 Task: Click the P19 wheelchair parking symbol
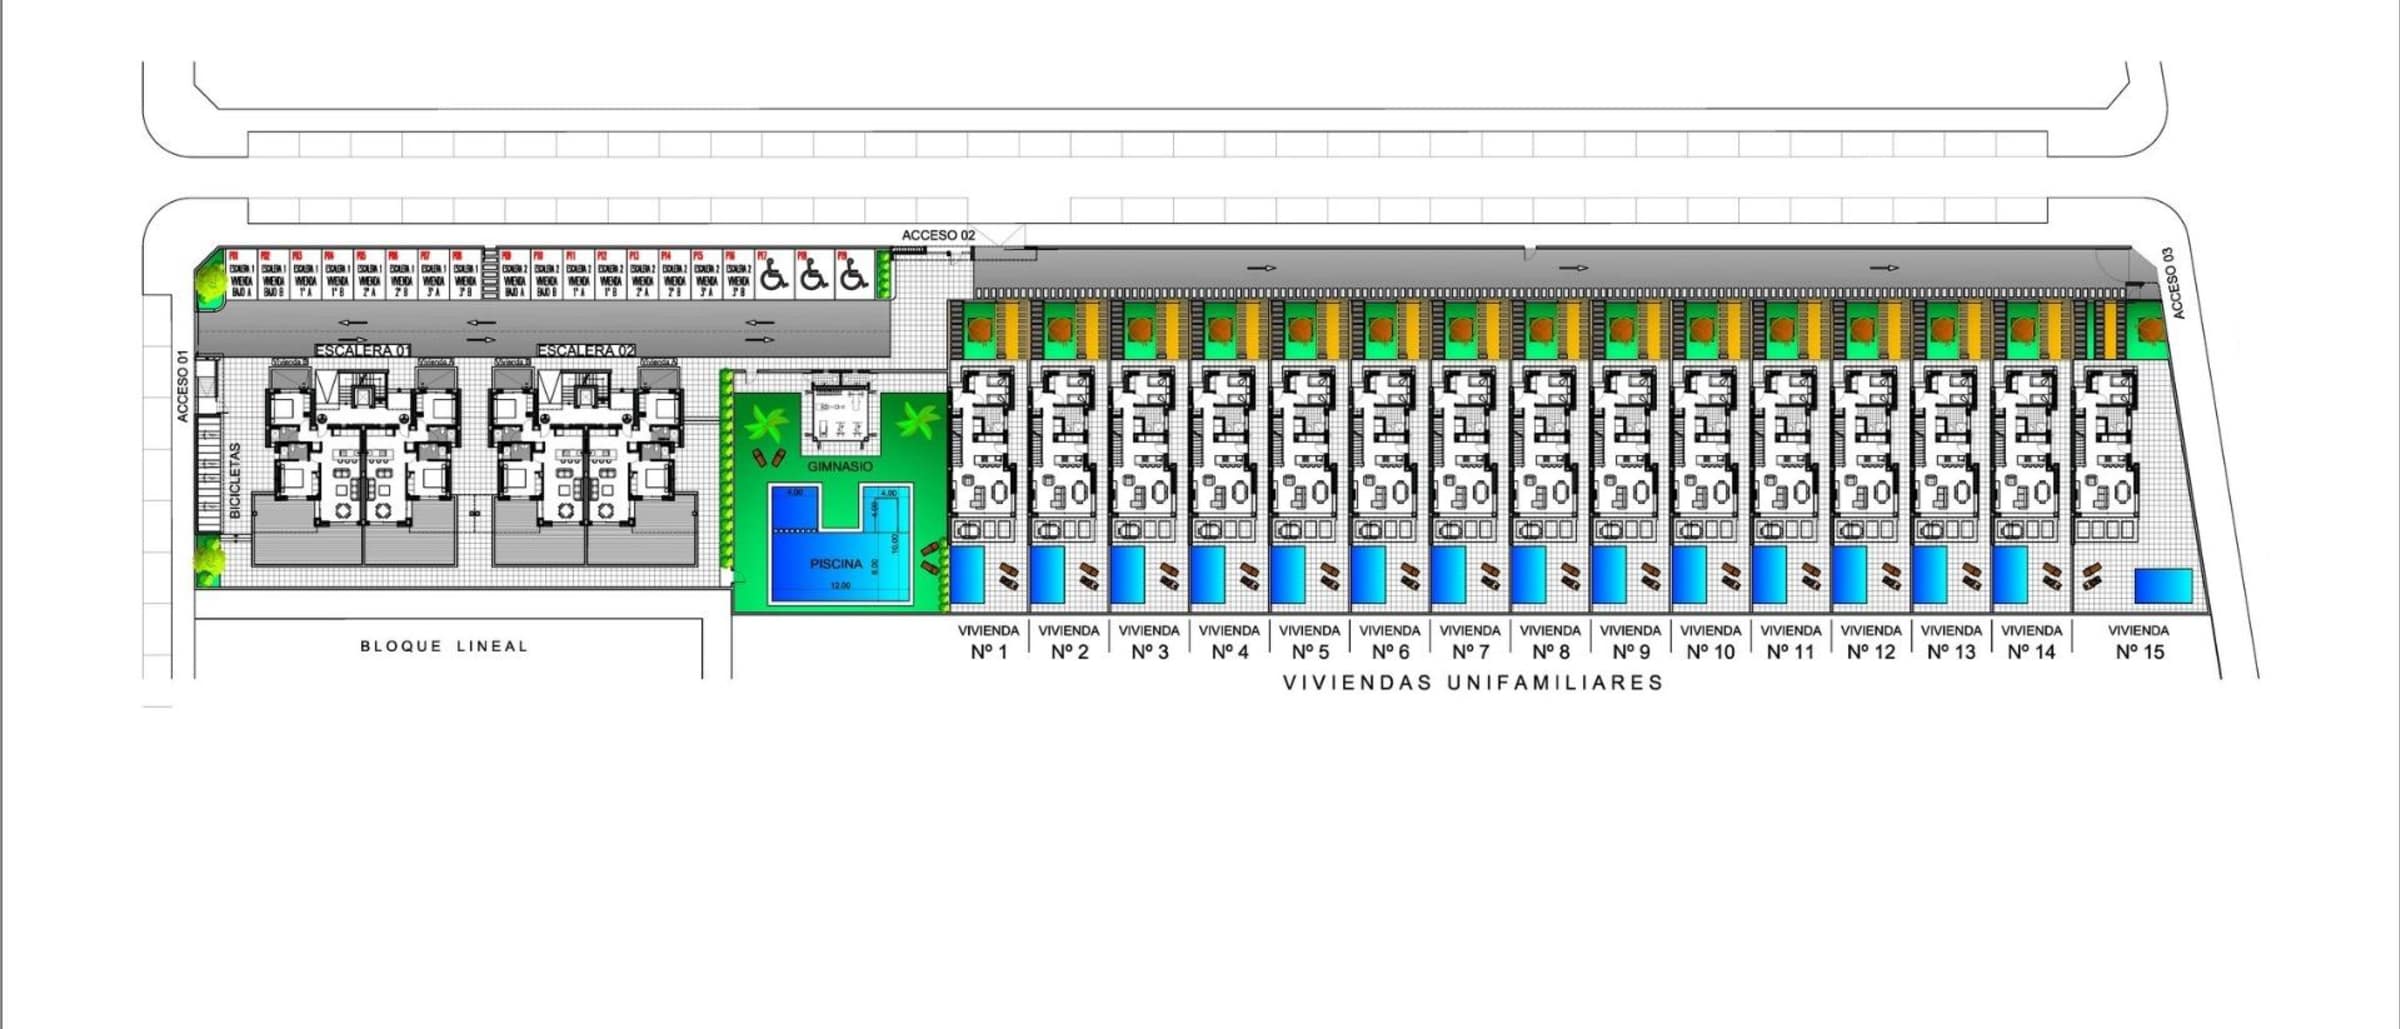pyautogui.click(x=852, y=275)
